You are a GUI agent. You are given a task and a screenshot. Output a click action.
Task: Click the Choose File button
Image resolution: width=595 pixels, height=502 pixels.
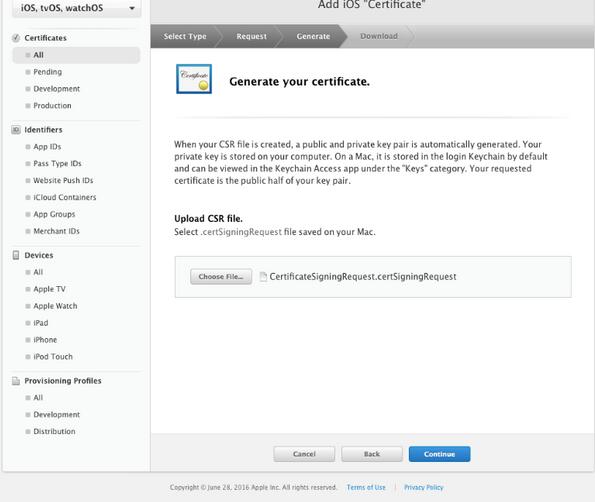(x=221, y=277)
